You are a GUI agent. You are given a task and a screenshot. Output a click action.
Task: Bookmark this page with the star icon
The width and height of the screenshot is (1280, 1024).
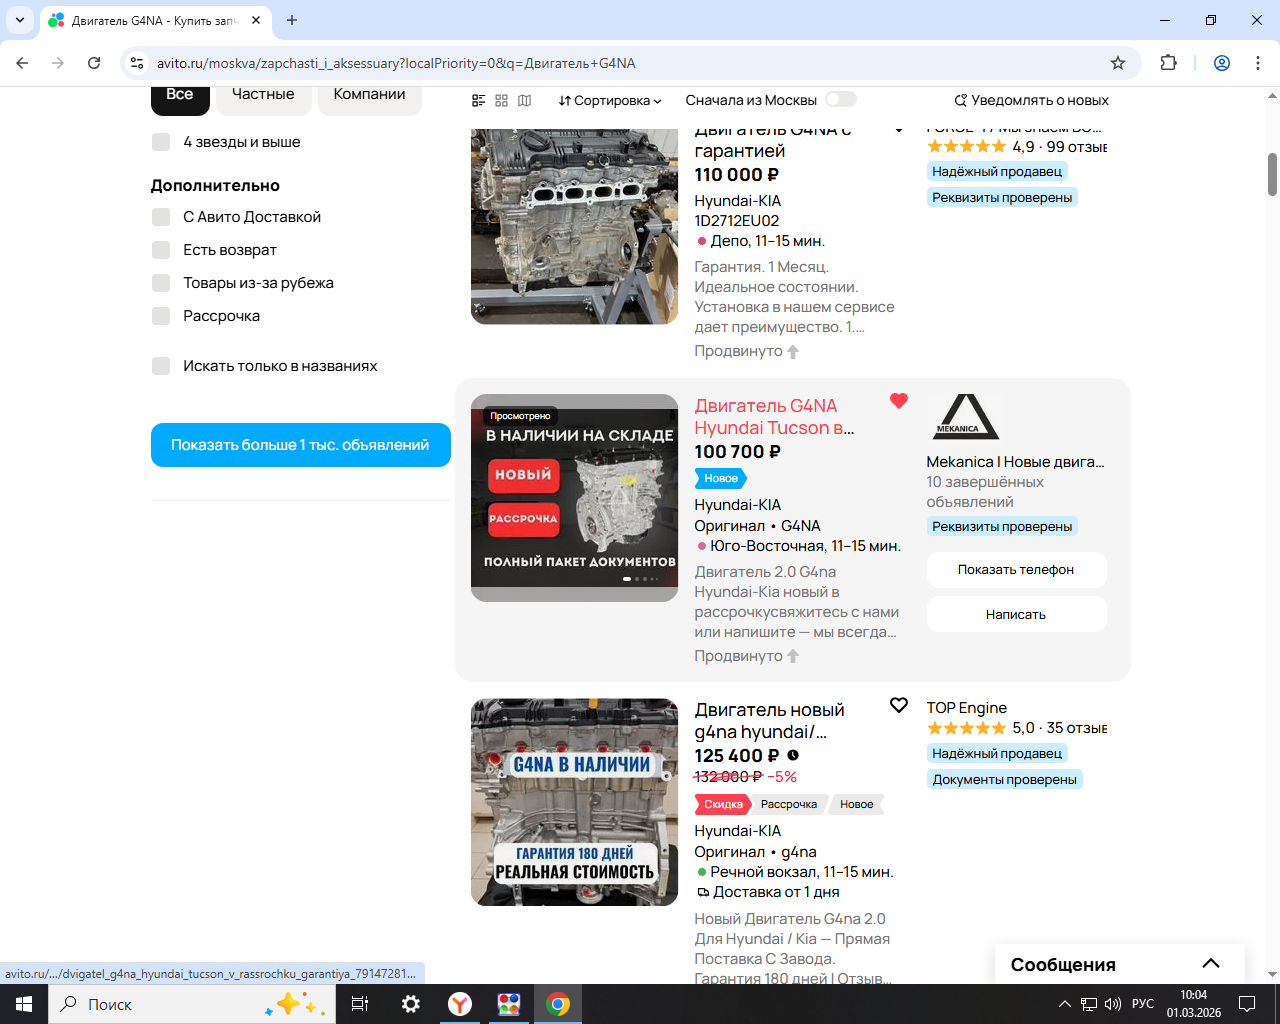(x=1118, y=63)
